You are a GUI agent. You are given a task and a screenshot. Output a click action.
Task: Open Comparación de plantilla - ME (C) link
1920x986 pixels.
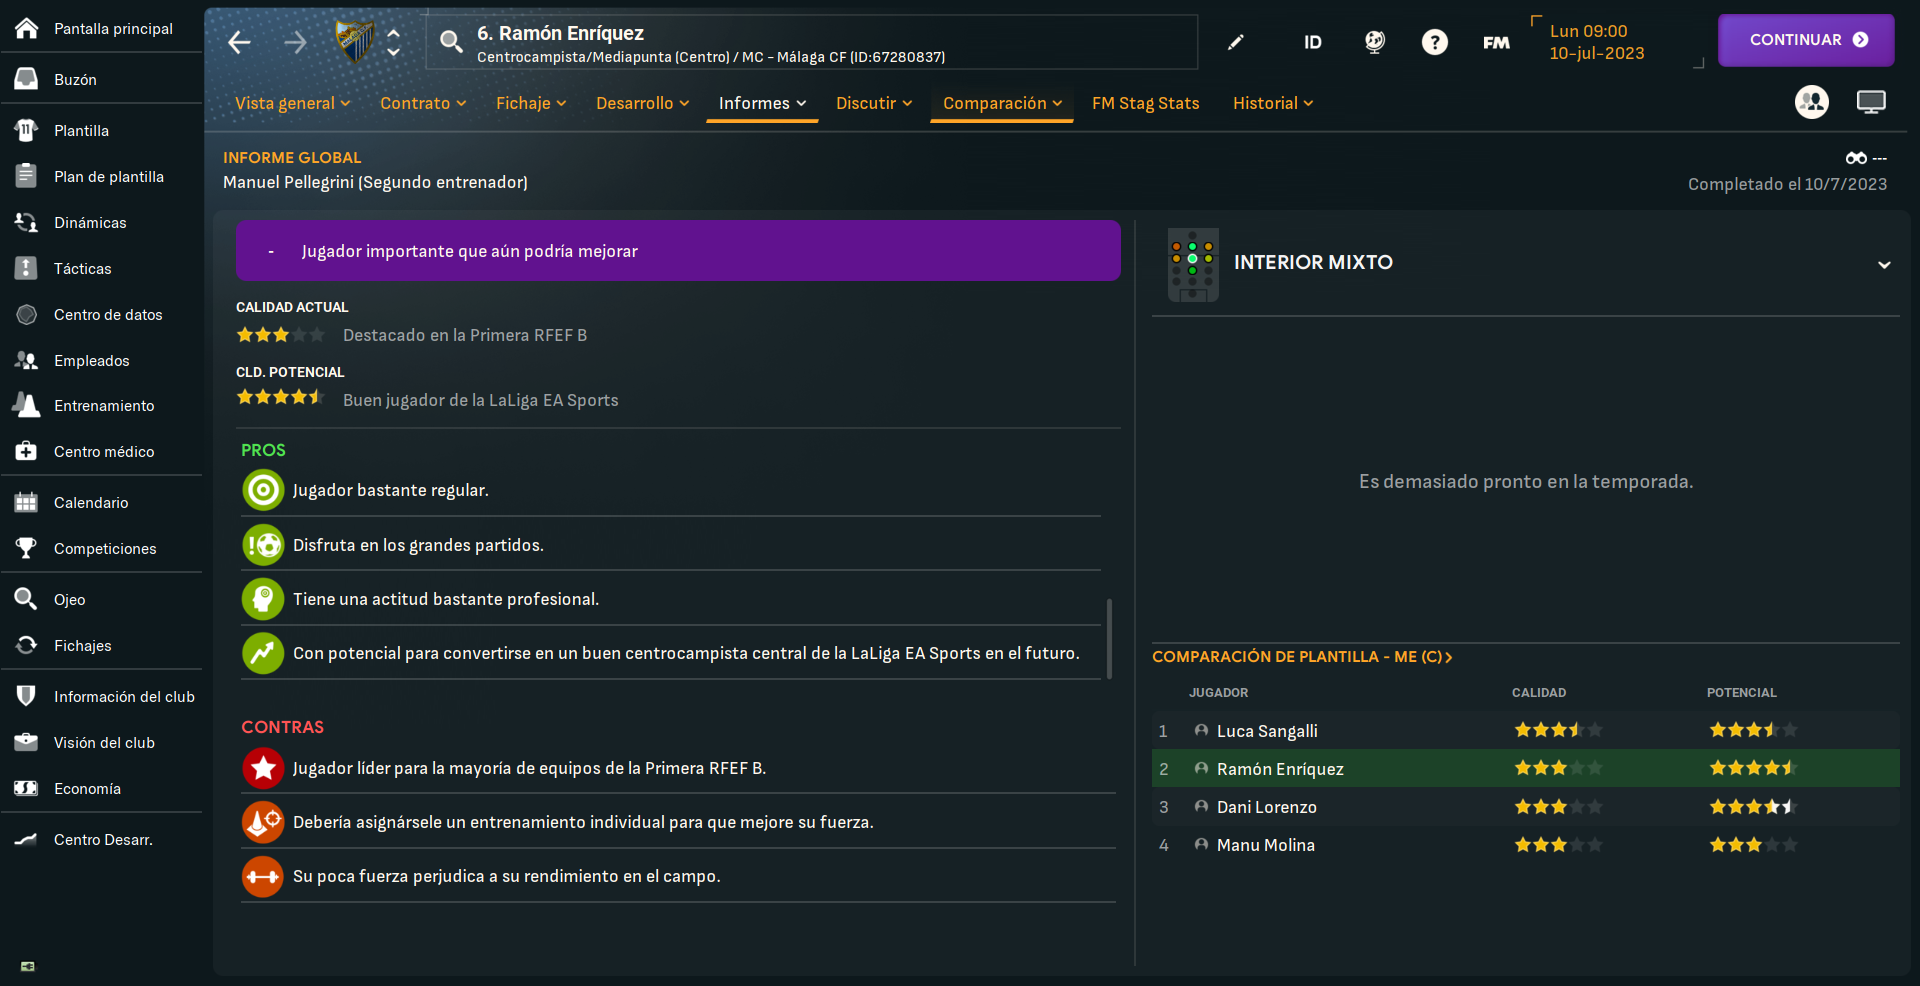(x=1302, y=656)
